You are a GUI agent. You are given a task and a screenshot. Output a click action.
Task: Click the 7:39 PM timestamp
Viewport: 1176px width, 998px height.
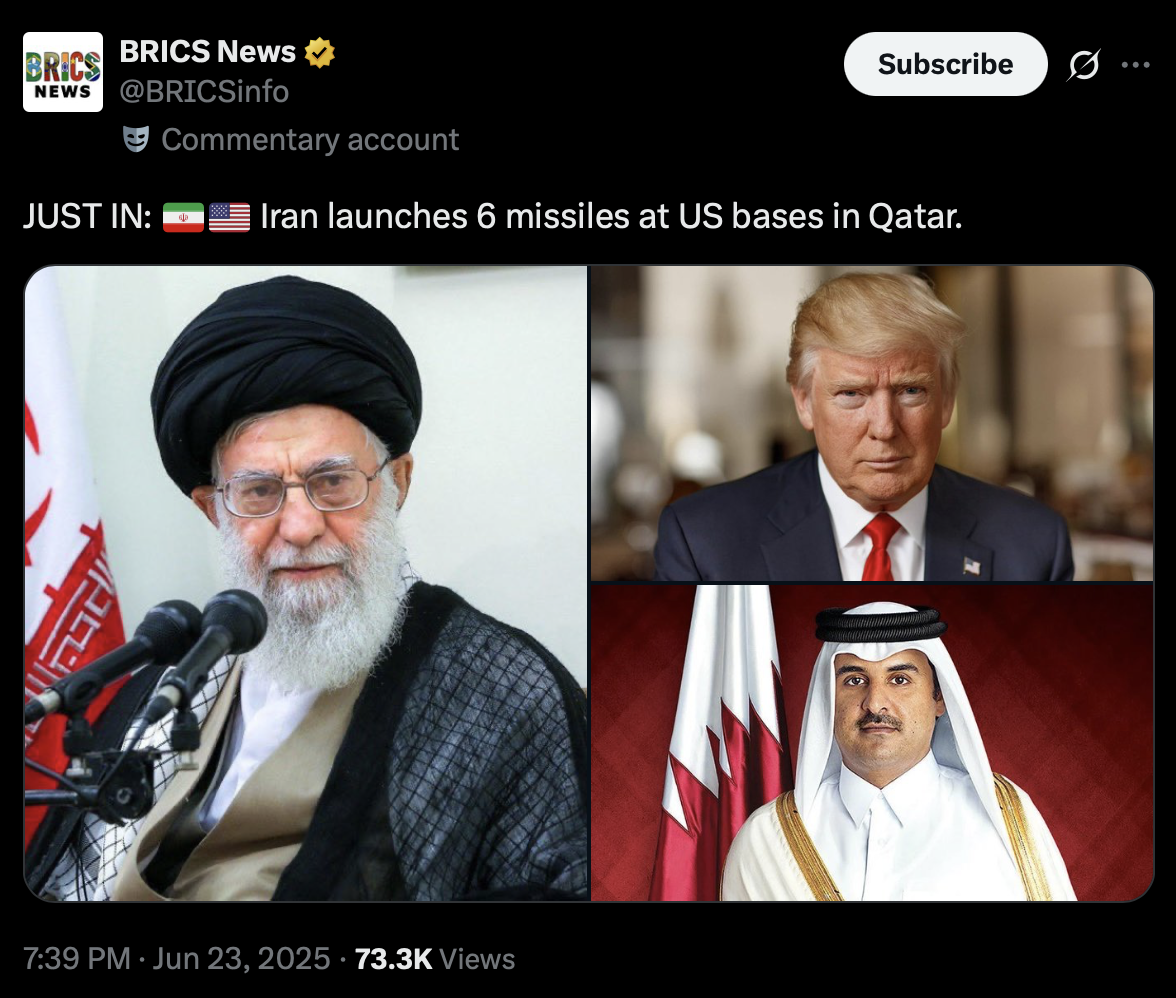[76, 959]
